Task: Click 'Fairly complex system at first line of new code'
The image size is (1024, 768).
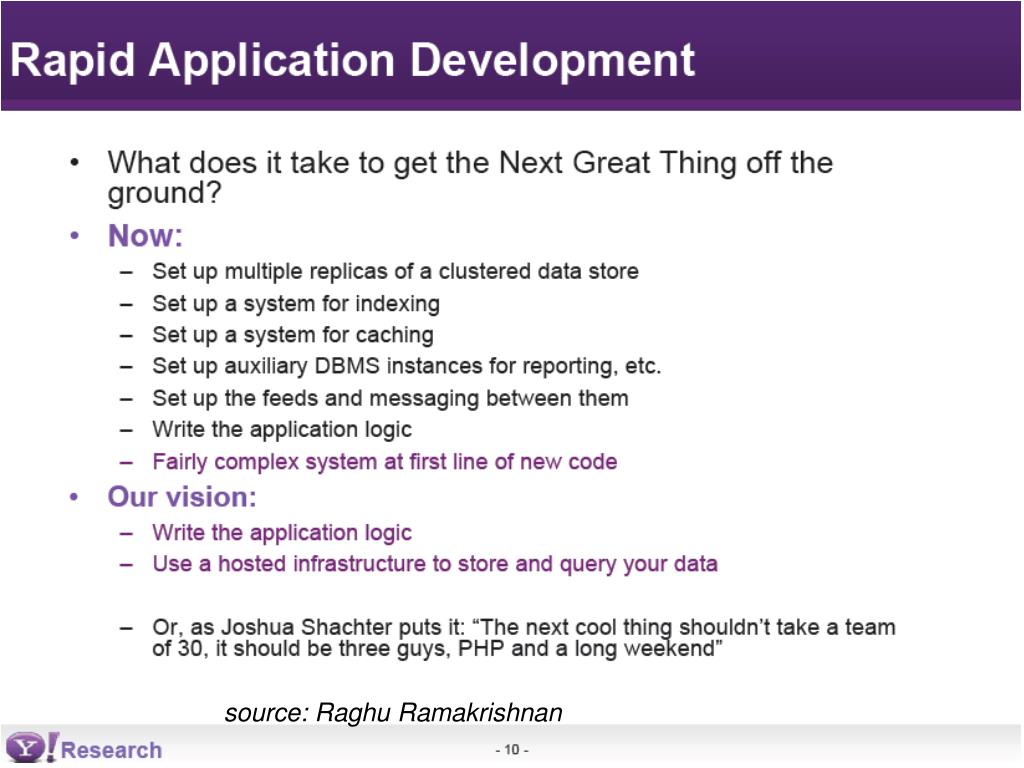Action: point(385,462)
